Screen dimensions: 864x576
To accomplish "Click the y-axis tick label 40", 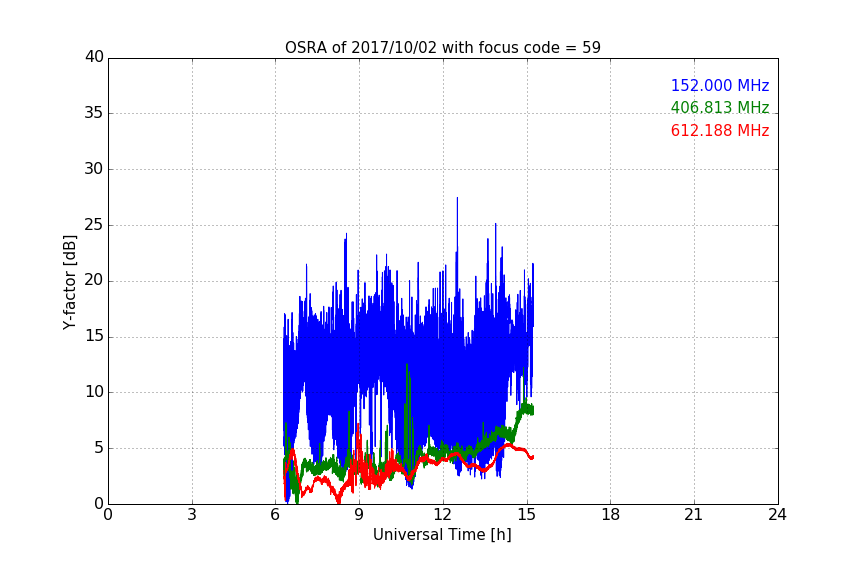I will (94, 57).
